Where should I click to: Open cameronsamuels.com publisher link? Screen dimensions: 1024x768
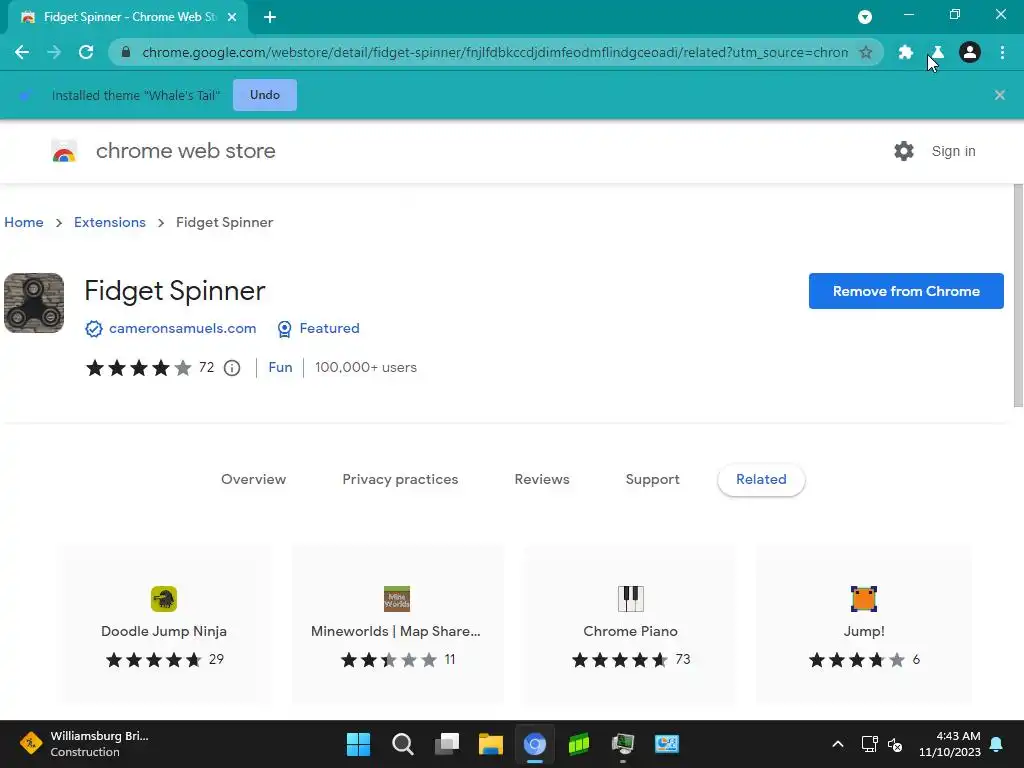182,328
